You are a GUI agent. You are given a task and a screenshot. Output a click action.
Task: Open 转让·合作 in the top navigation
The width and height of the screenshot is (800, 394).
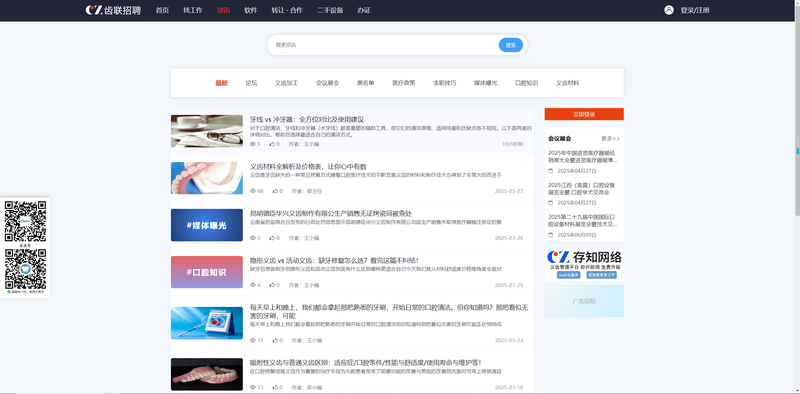[287, 10]
